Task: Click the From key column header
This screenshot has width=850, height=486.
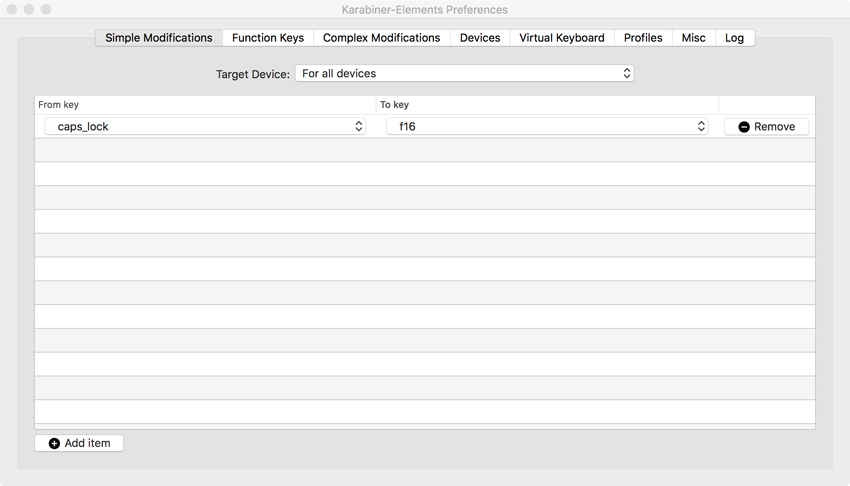Action: click(205, 105)
